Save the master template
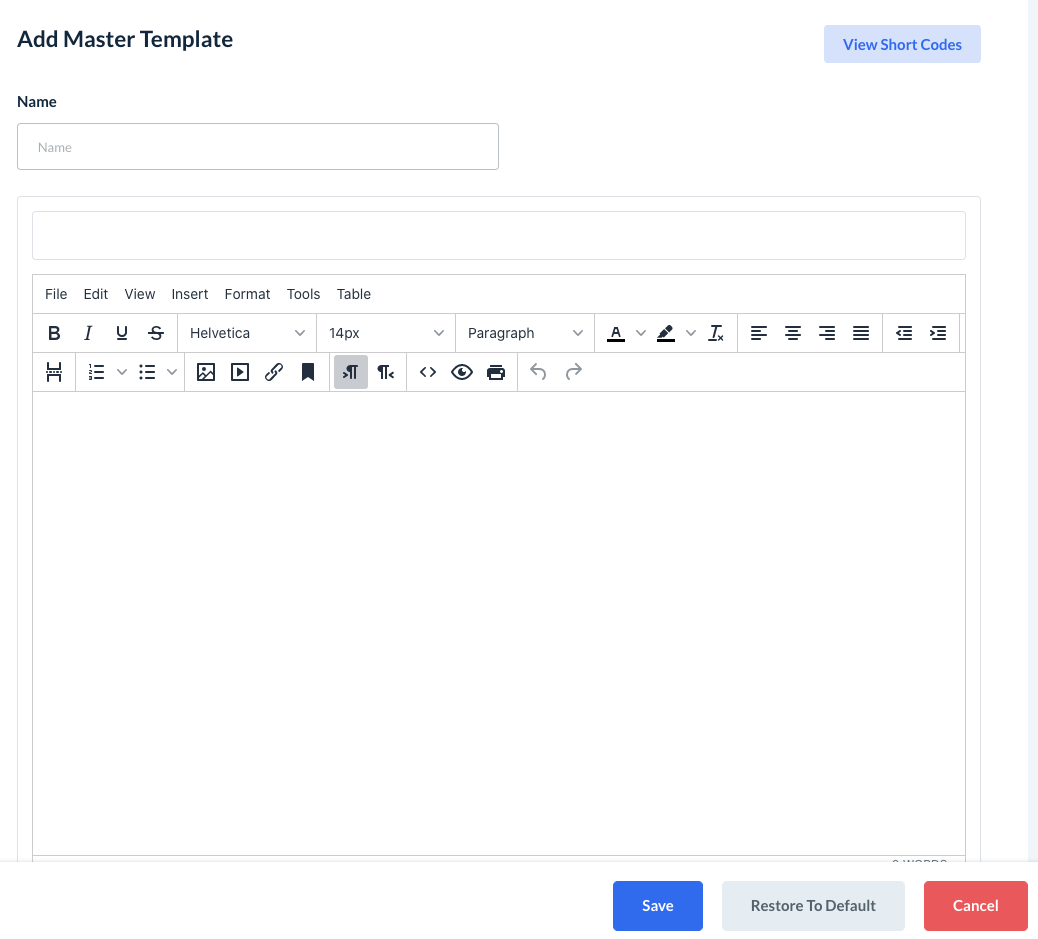Viewport: 1038px width, 939px height. pyautogui.click(x=657, y=905)
